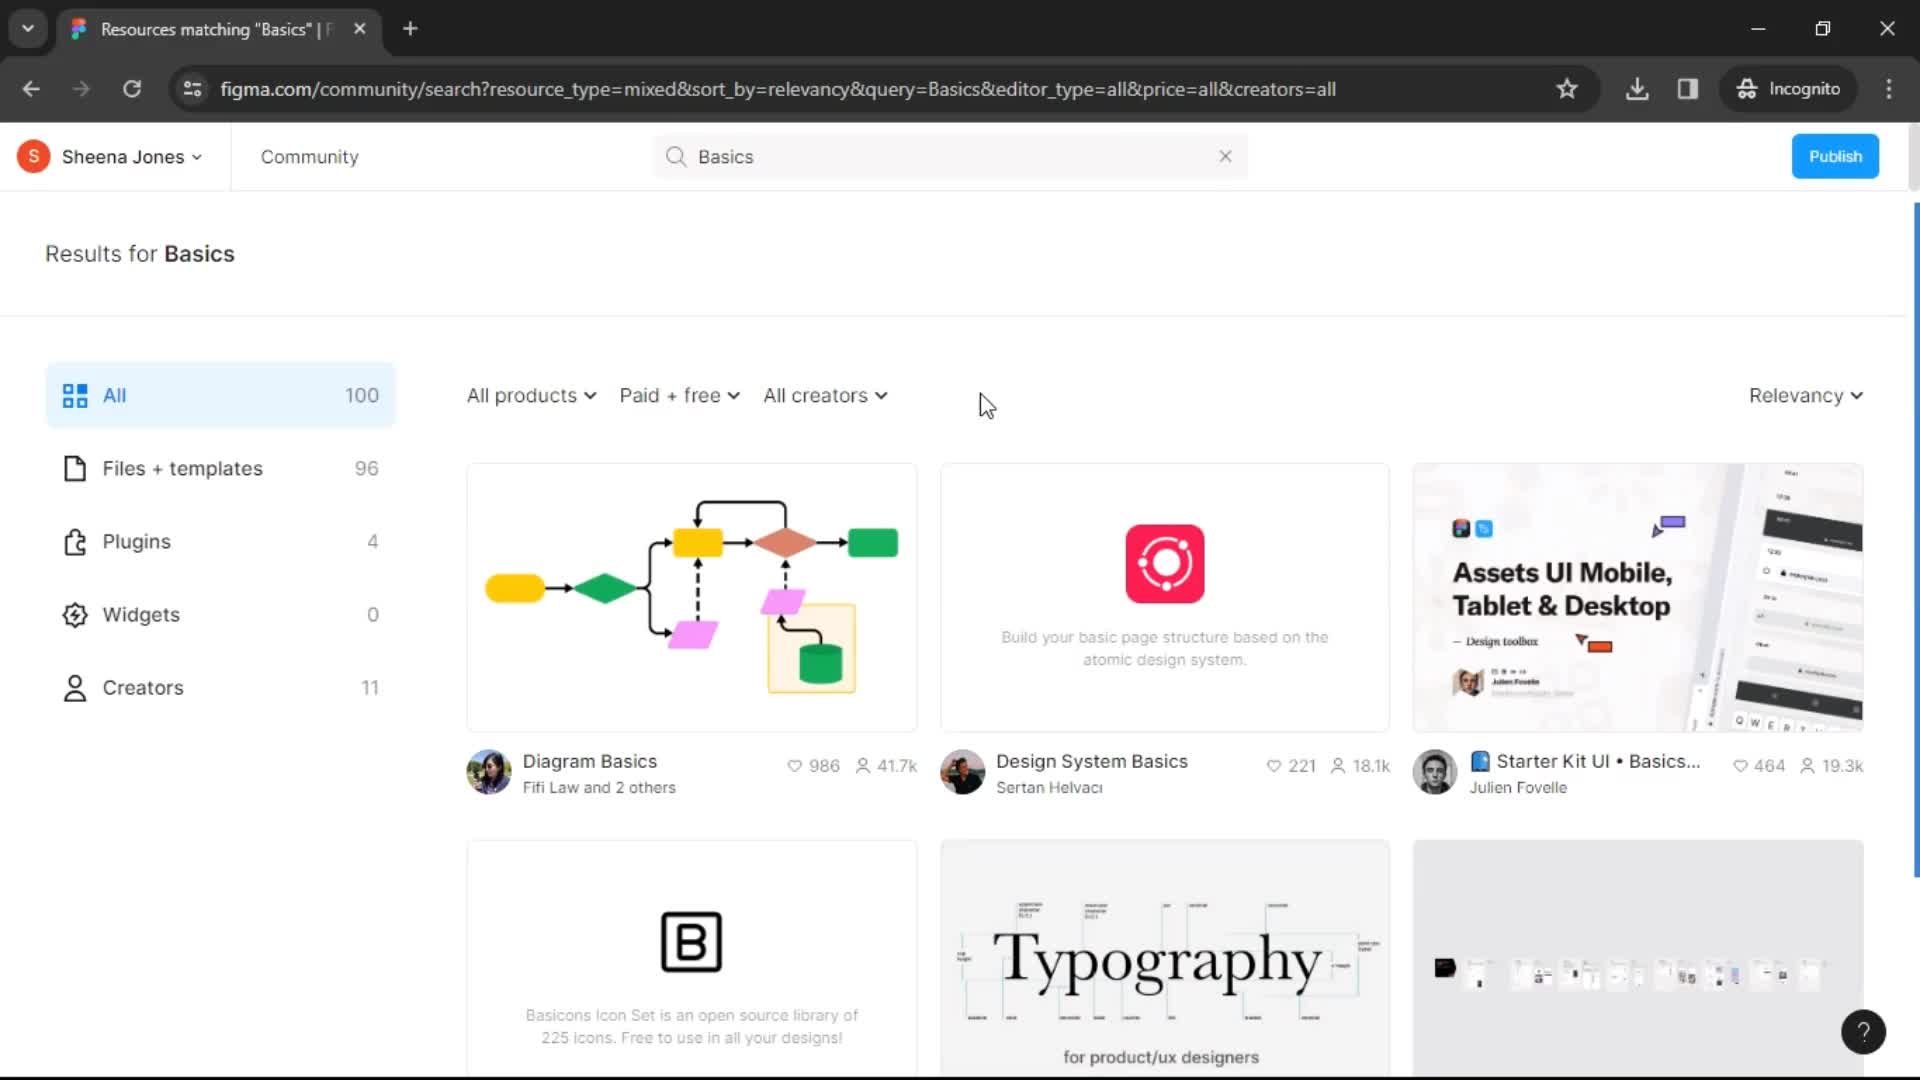The height and width of the screenshot is (1080, 1920).
Task: Click the All grid icon
Action: point(75,396)
